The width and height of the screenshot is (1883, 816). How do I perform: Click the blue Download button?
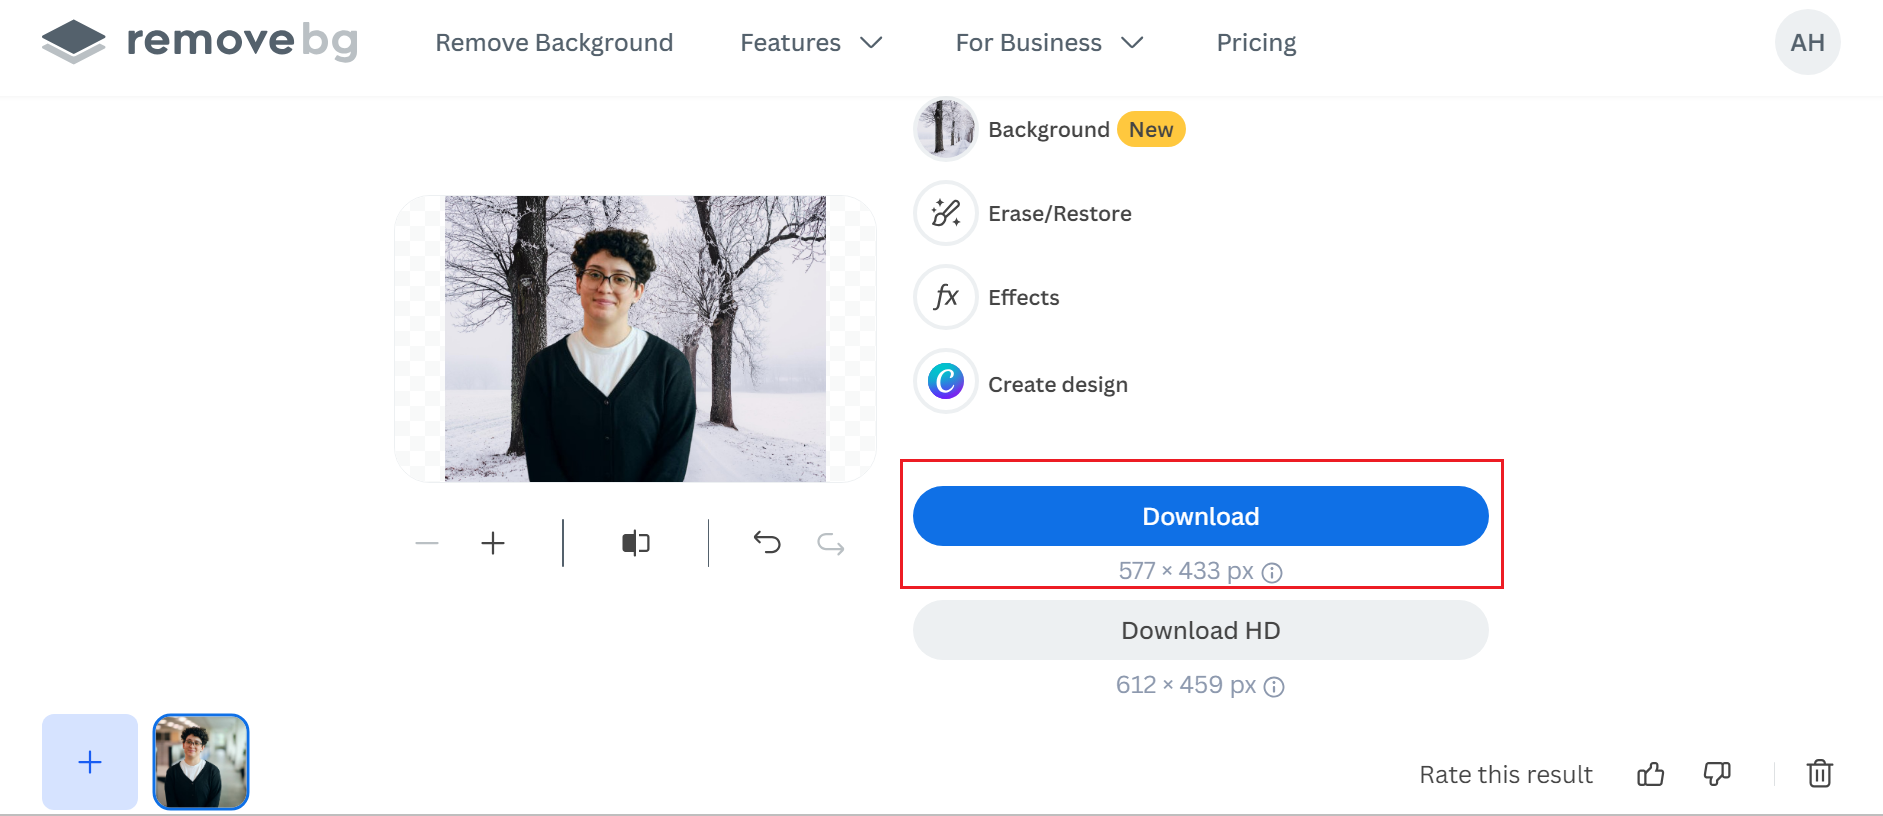tap(1201, 516)
